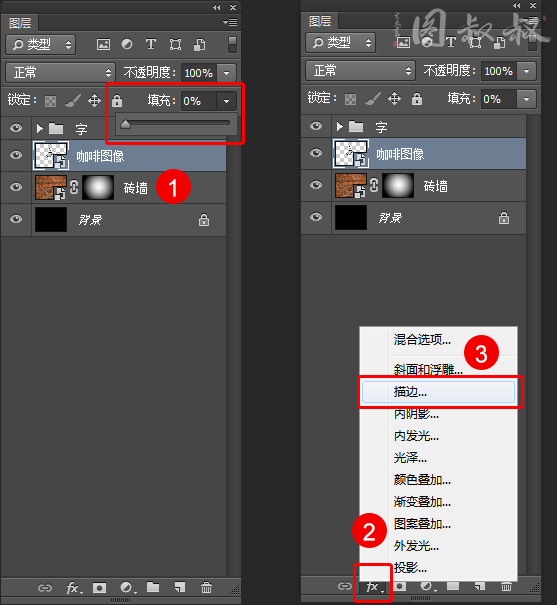This screenshot has width=557, height=605.
Task: Click fill 0% value field in left panel
Action: click(x=199, y=101)
